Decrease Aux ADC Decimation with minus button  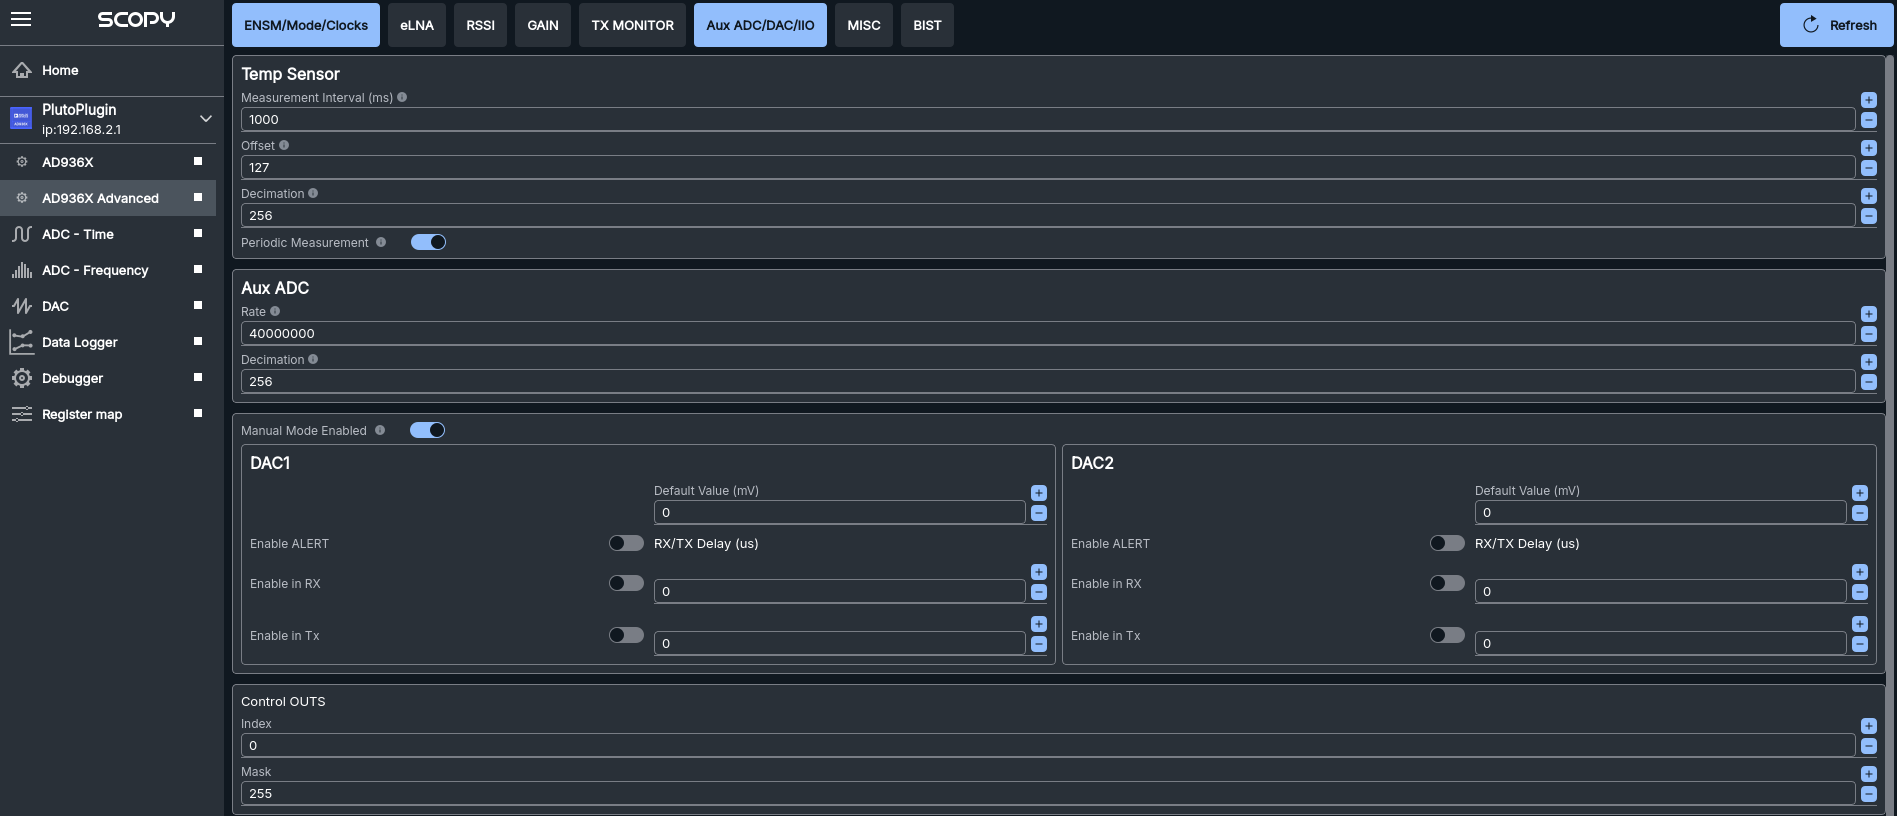(1868, 382)
